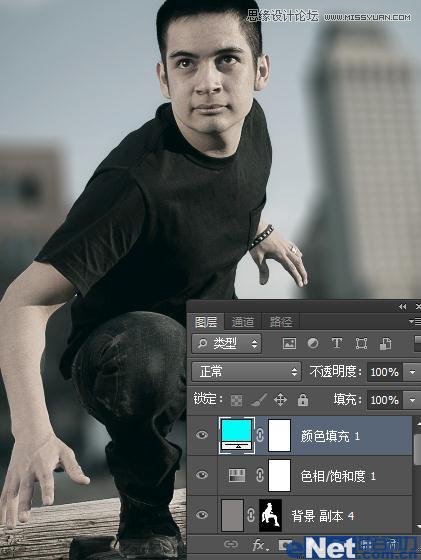Select the 颜色填充 1 layer name
Image resolution: width=421 pixels, height=560 pixels.
pyautogui.click(x=330, y=436)
